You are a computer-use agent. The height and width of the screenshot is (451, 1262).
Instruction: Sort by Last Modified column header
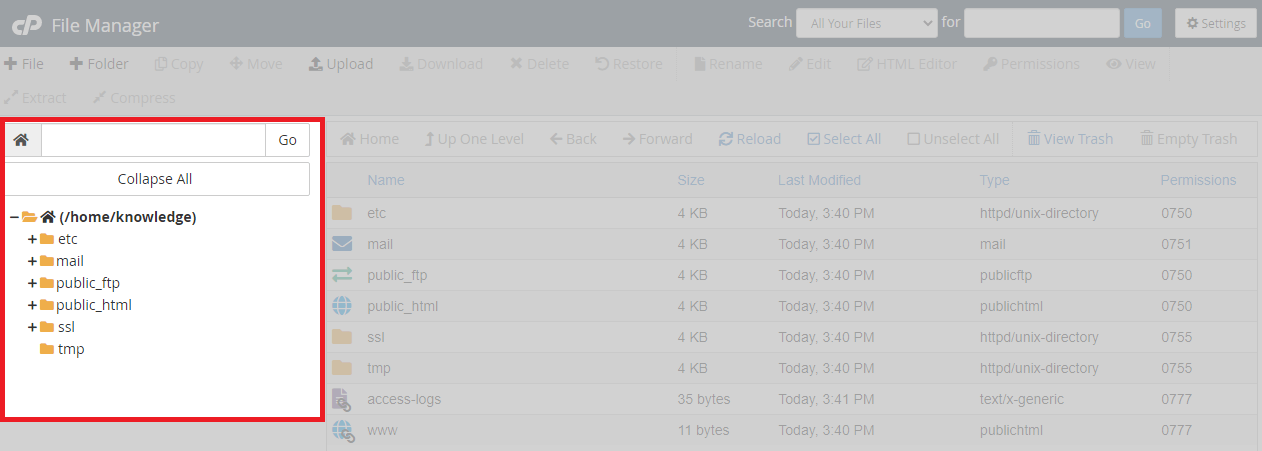819,180
